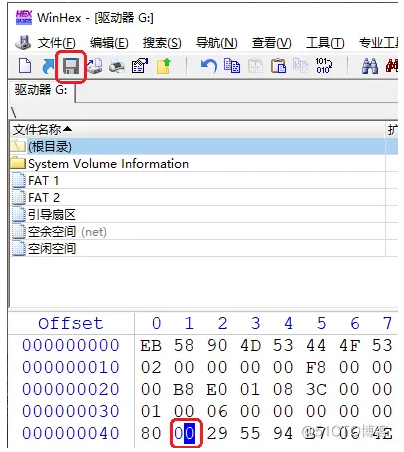Open the 搜索(S) menu

coord(162,43)
